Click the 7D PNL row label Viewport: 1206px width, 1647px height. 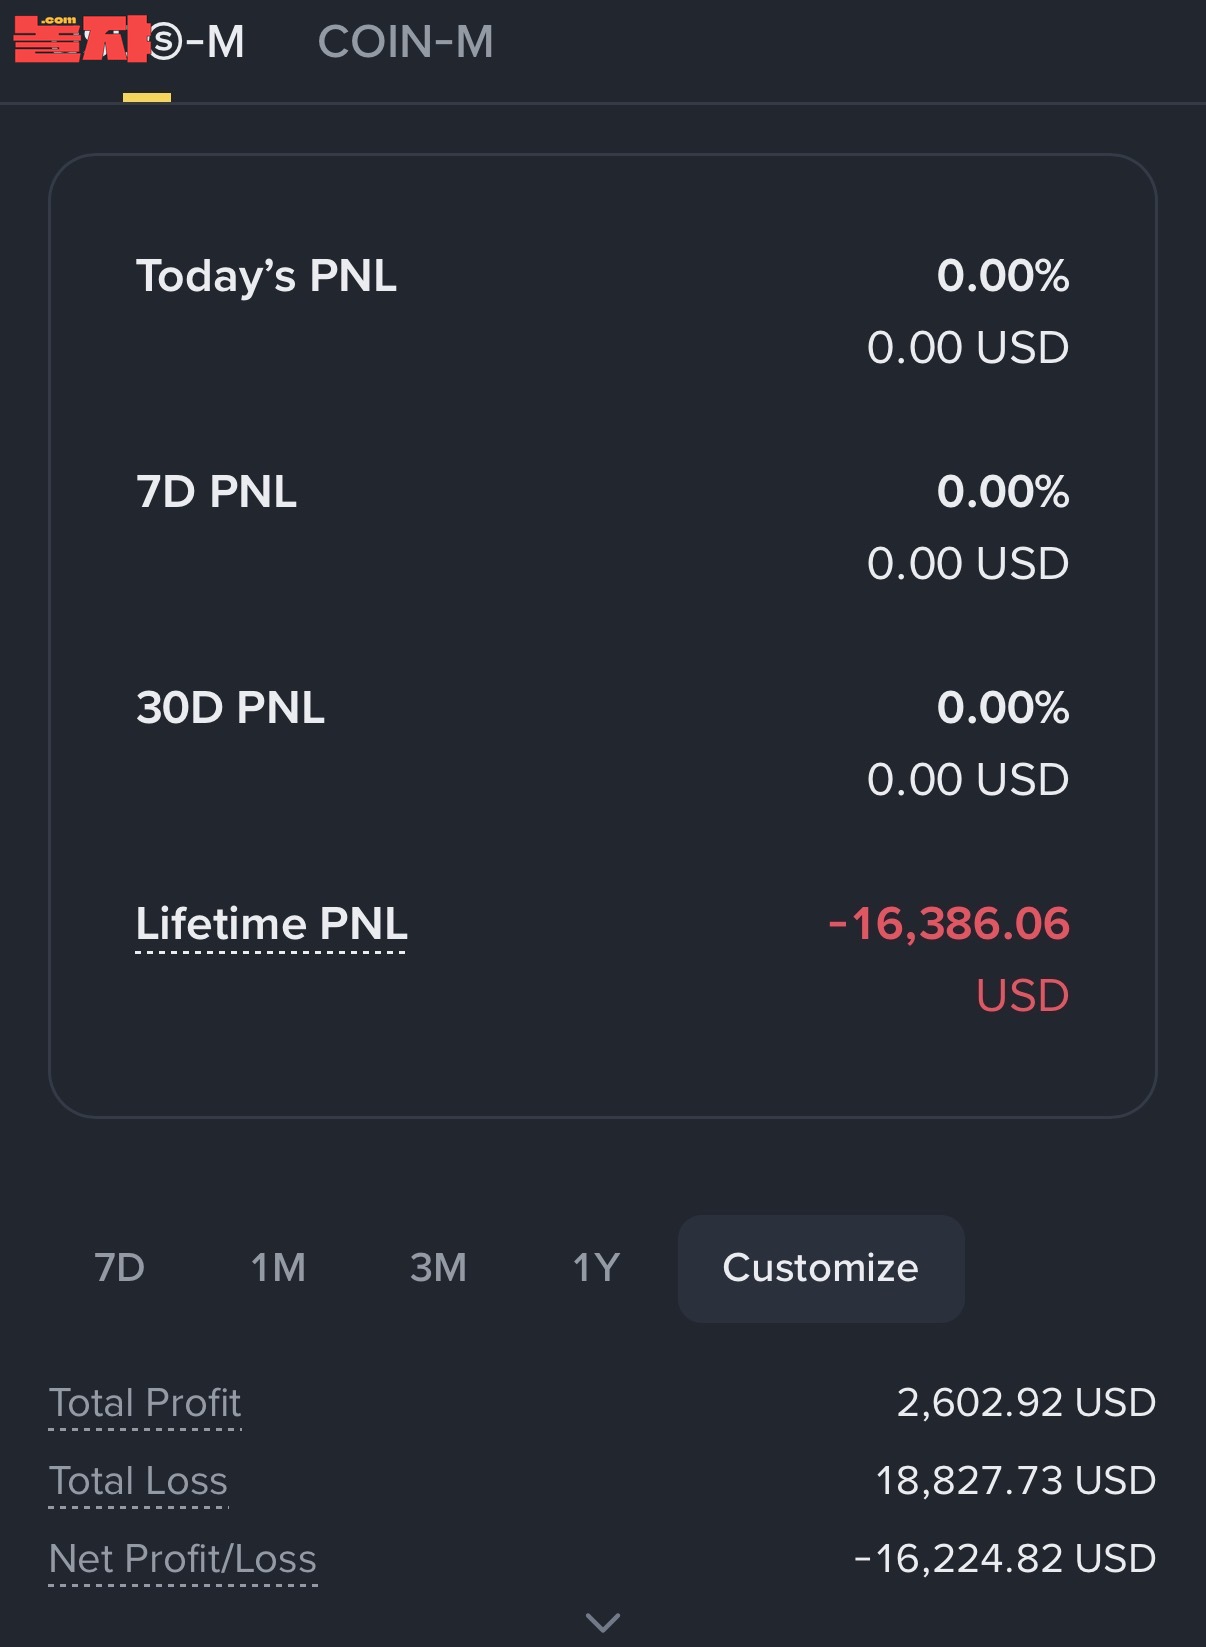[x=216, y=492]
